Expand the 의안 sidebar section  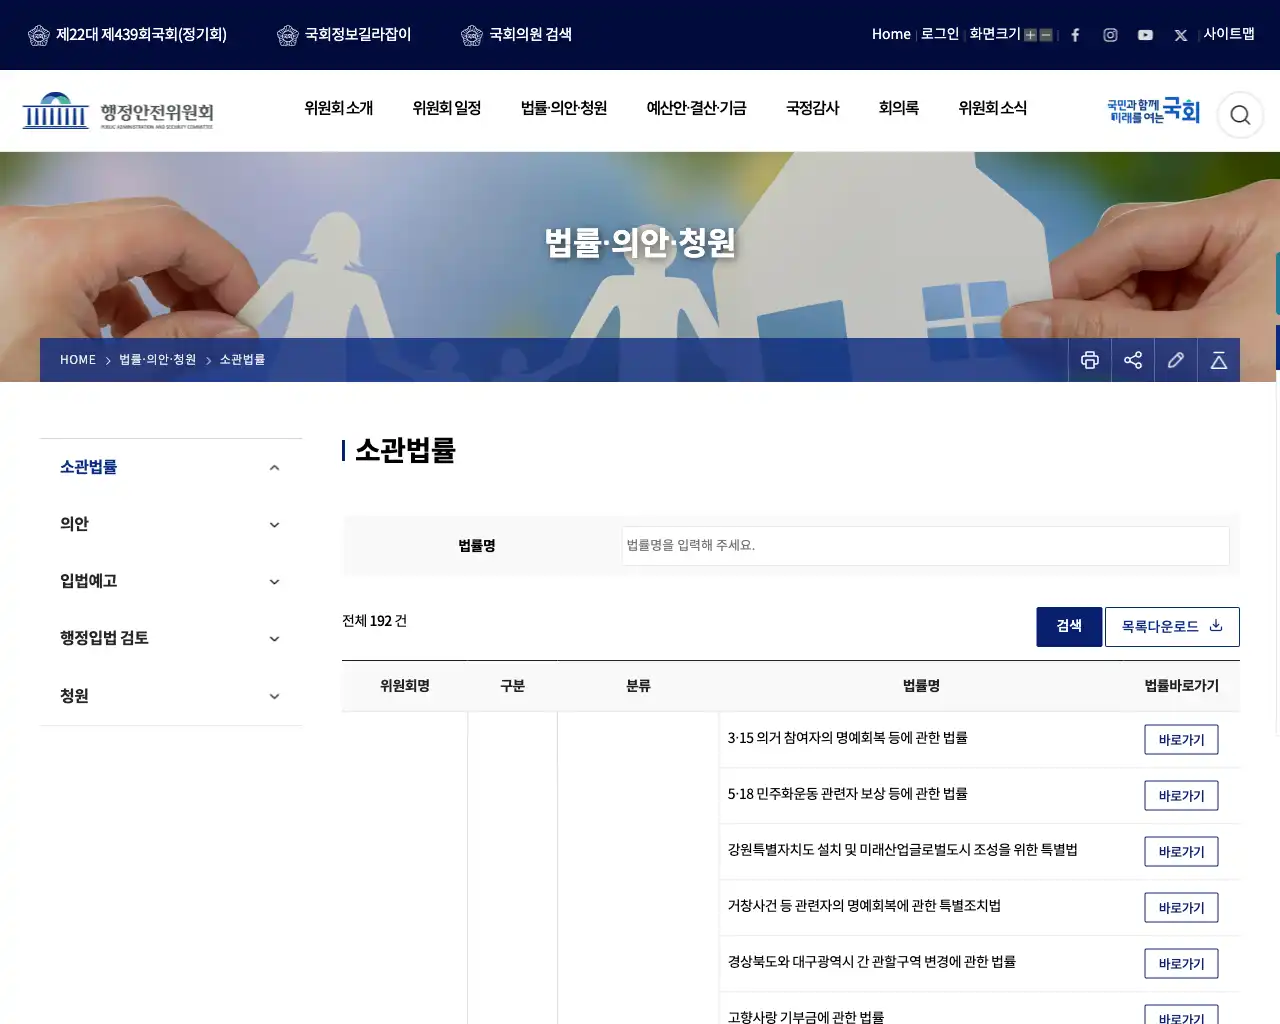274,525
